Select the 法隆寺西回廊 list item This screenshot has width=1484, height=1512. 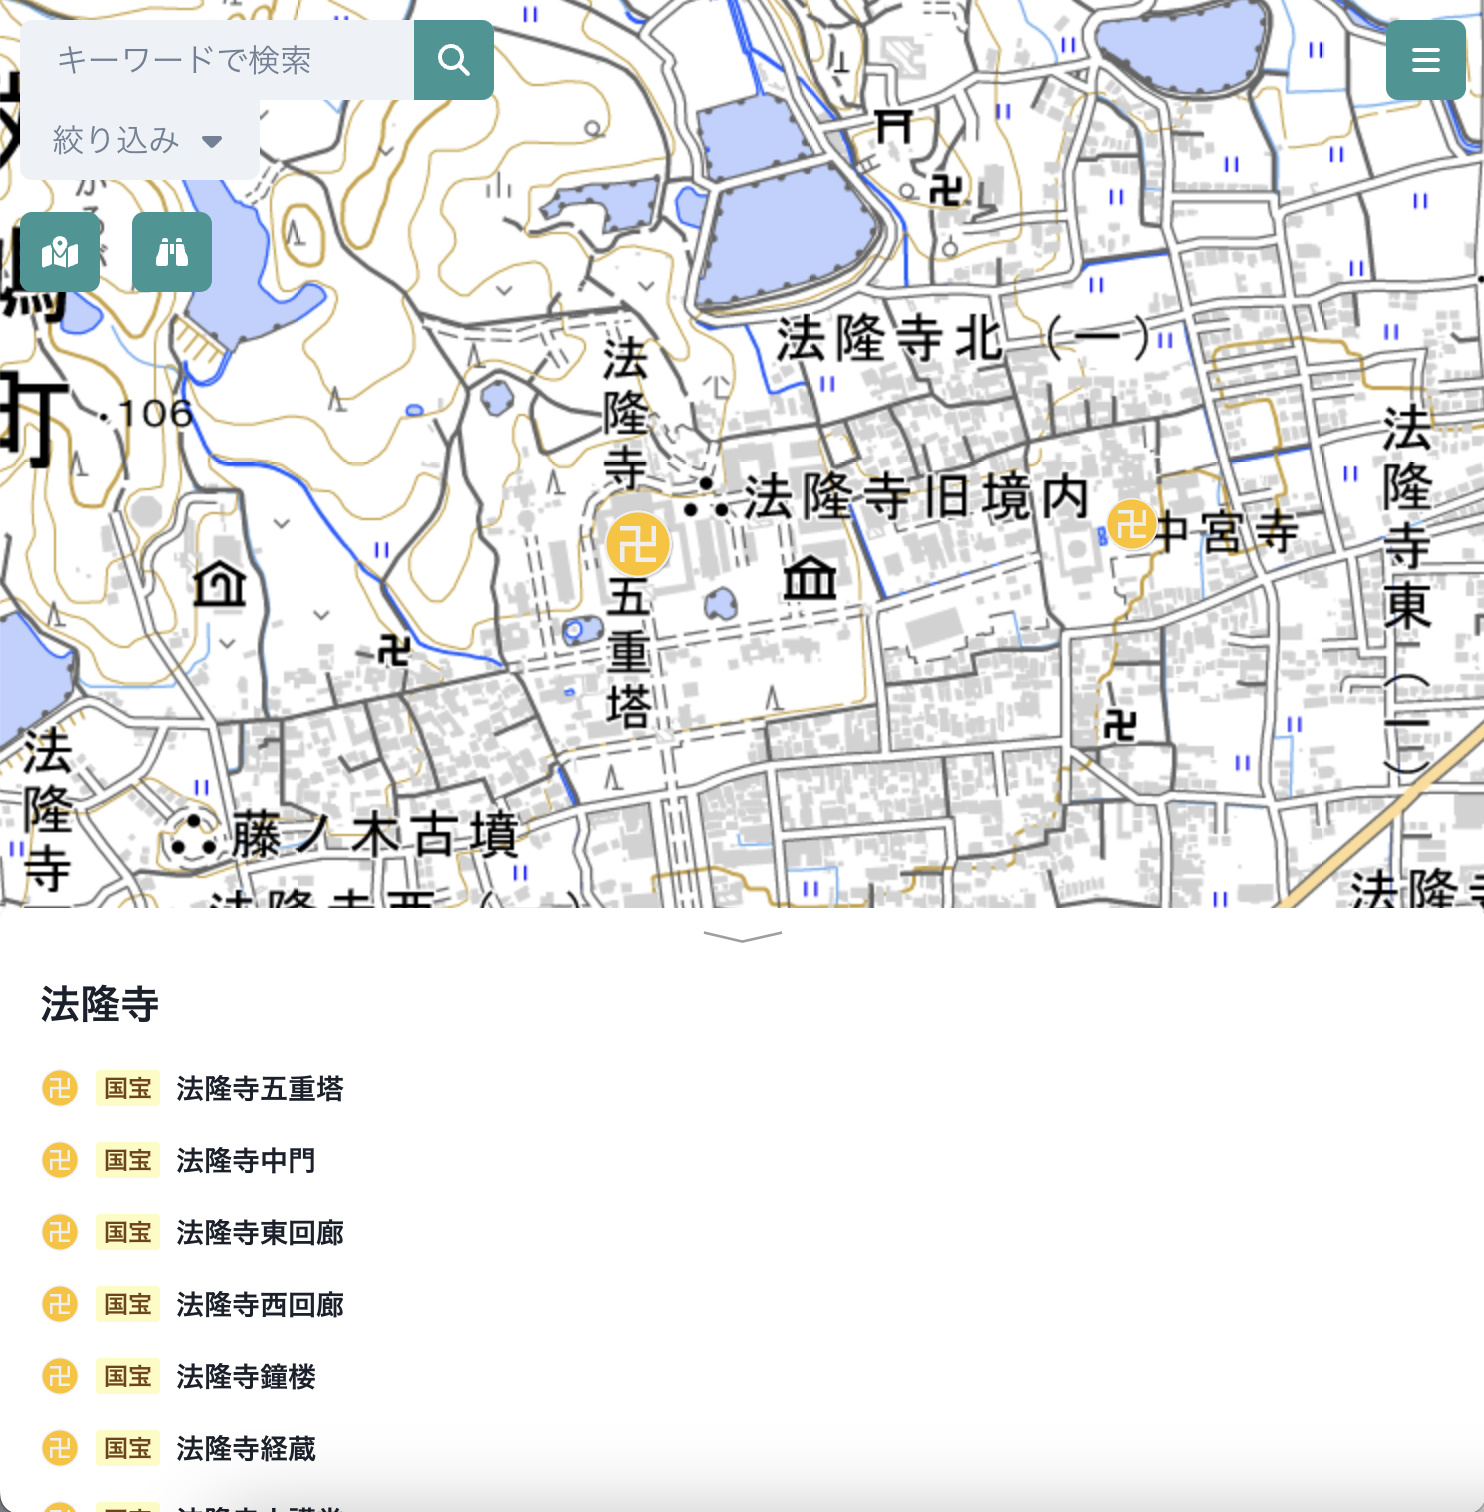(259, 1304)
